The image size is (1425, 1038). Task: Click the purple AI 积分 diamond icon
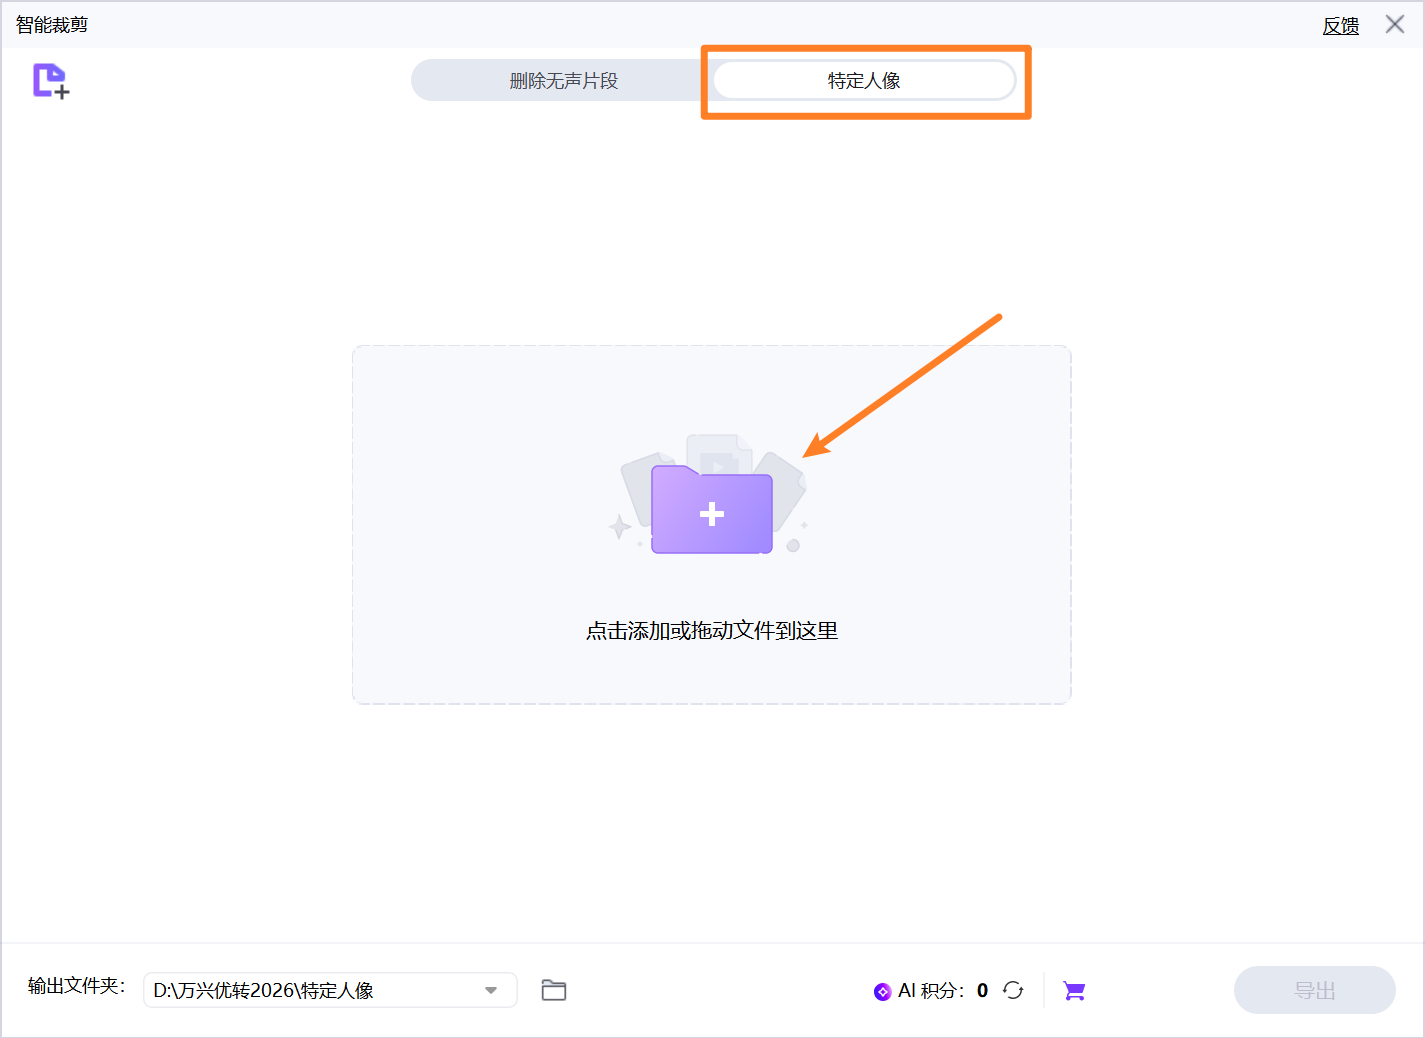coord(881,990)
